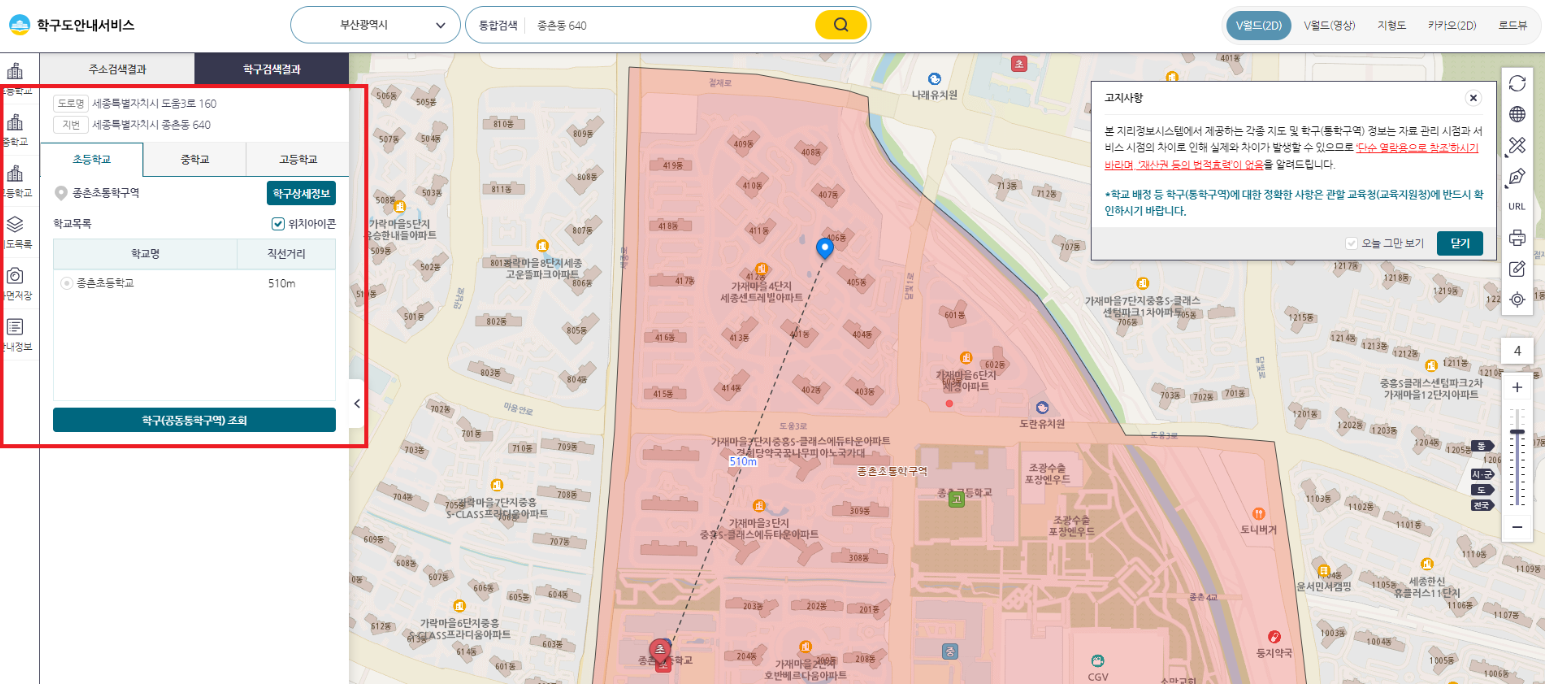The height and width of the screenshot is (688, 1546).
Task: Click the URL sharing icon on the right
Action: (x=1517, y=206)
